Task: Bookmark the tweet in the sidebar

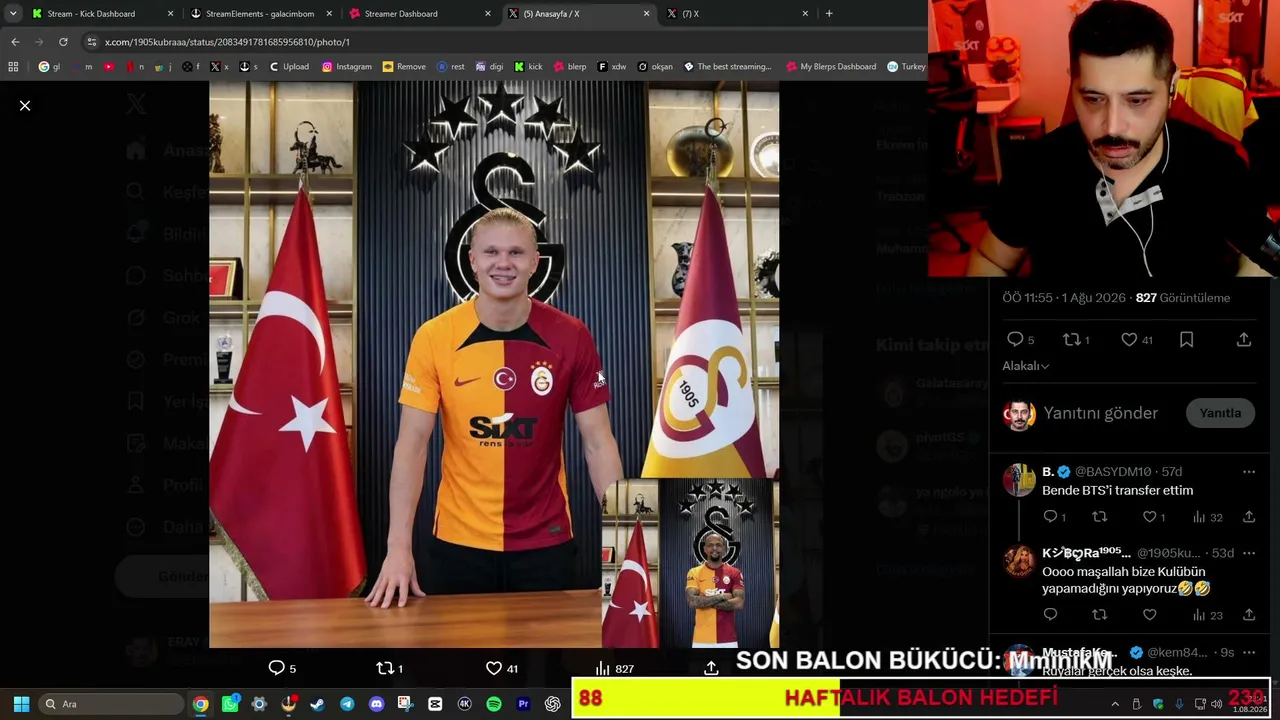Action: tap(1186, 340)
